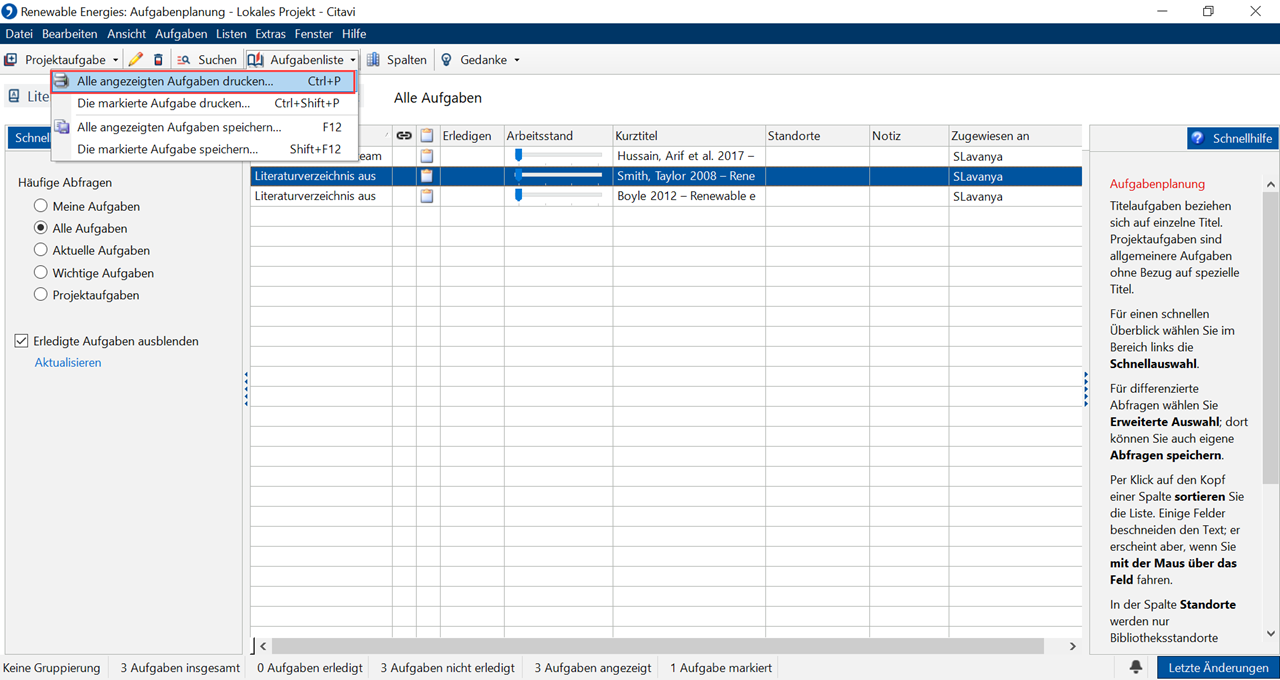1280x680 pixels.
Task: Open the Gedanke dropdown arrow
Action: point(517,60)
